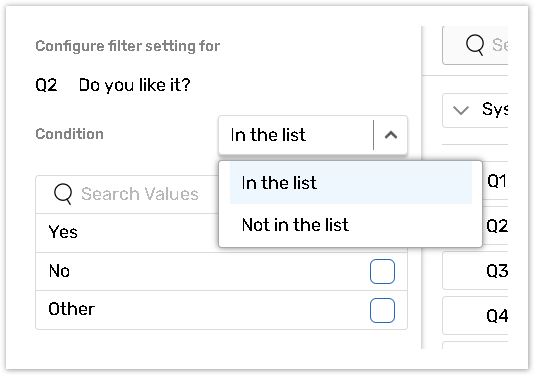Collapse the Condition dropdown using its up chevron
The height and width of the screenshot is (375, 534).
391,135
